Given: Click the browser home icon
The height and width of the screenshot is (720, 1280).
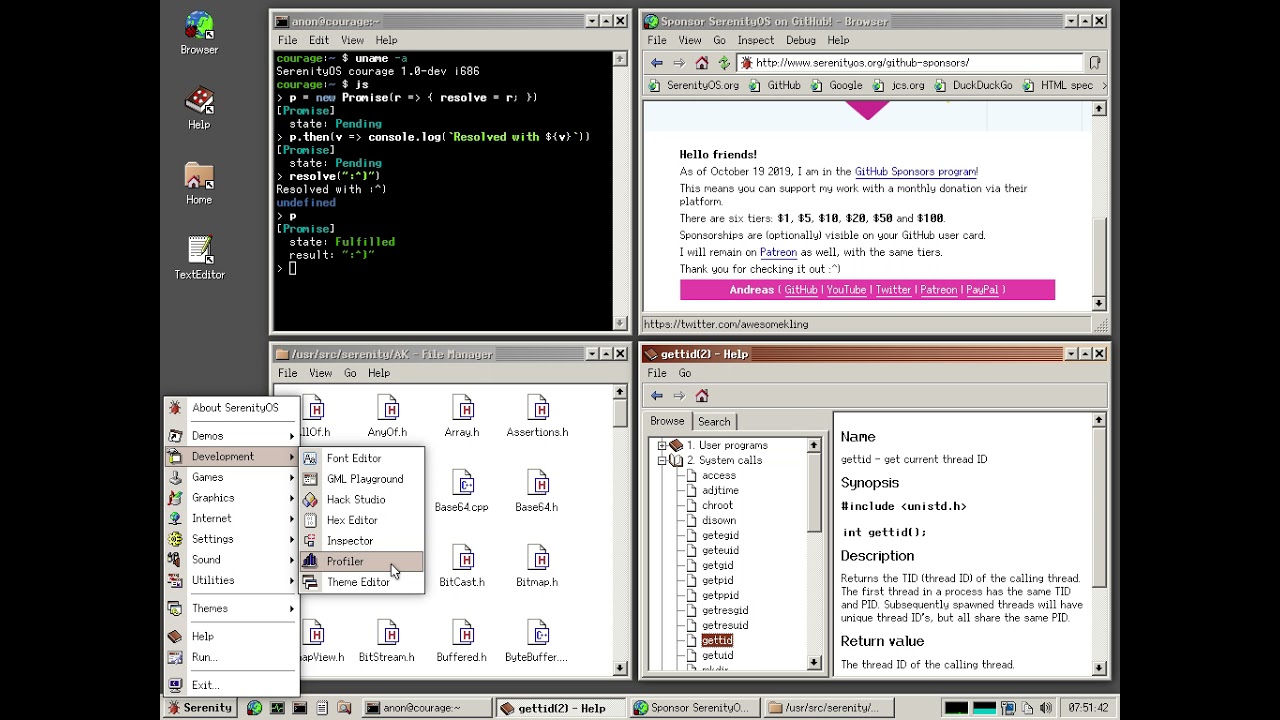Looking at the screenshot, I should click(702, 63).
